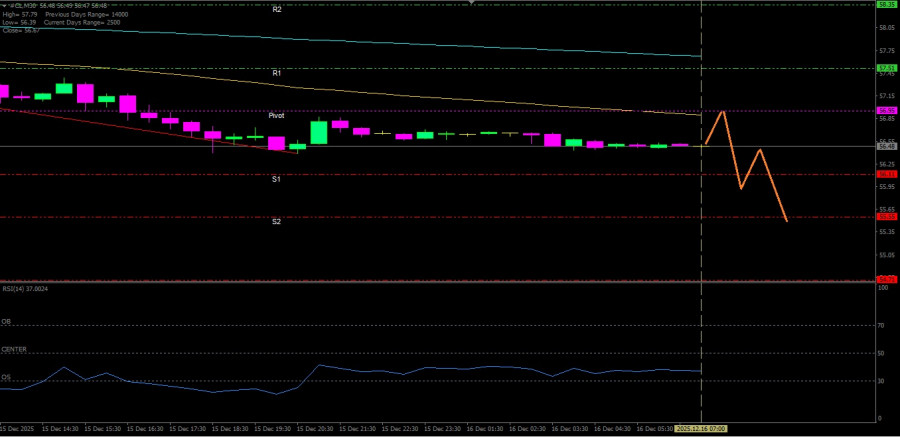Viewport: 900px width, 437px height.
Task: Click the 58.05 price scale value
Action: tap(887, 28)
